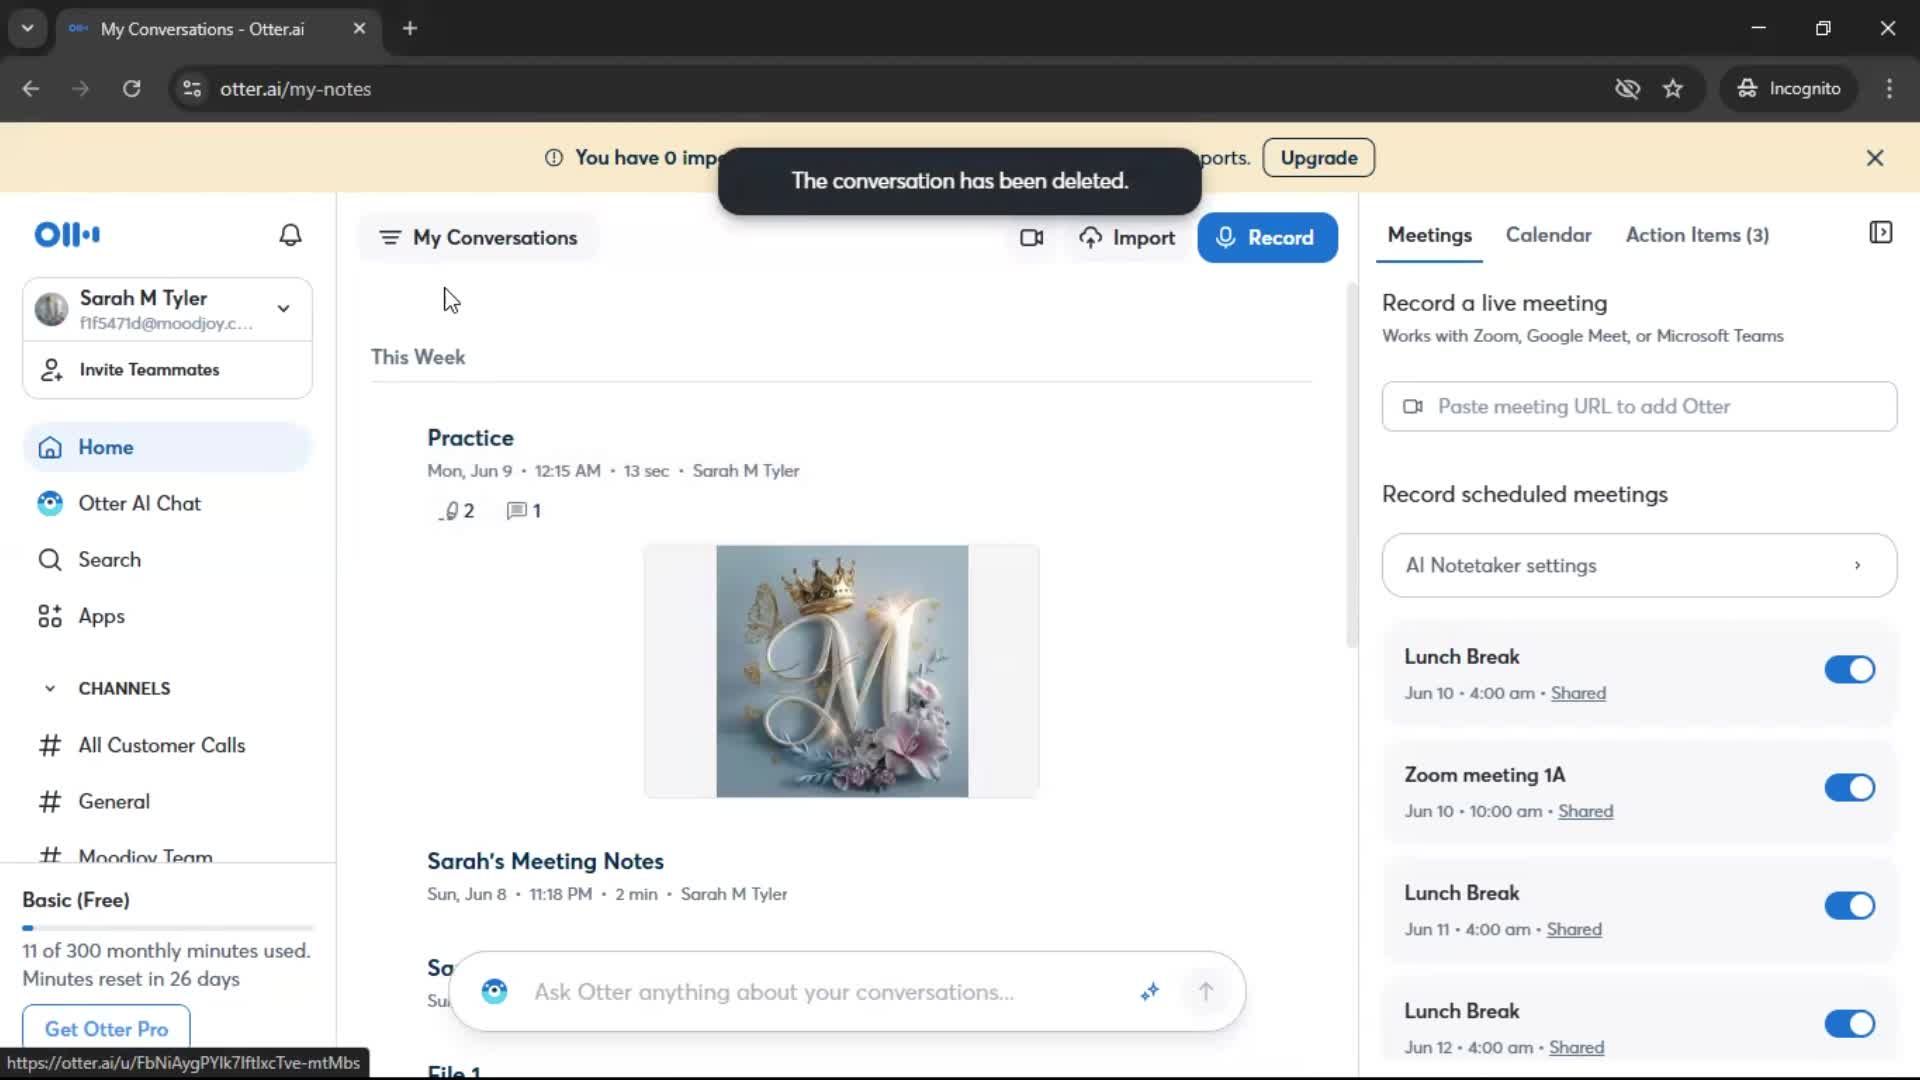The height and width of the screenshot is (1080, 1920).
Task: Go back with the browser back arrow
Action: pyautogui.click(x=31, y=89)
